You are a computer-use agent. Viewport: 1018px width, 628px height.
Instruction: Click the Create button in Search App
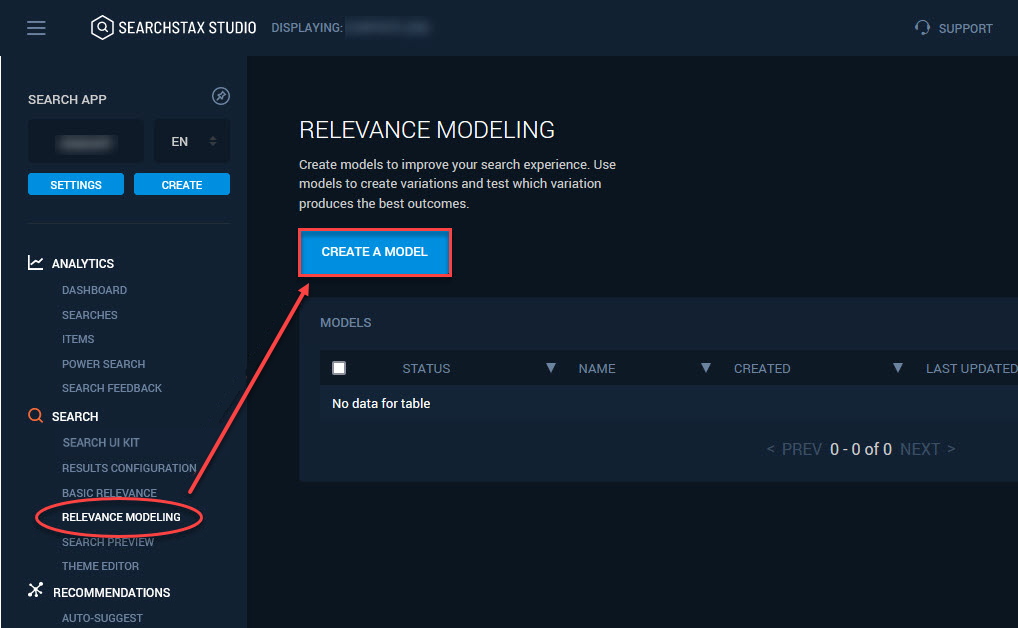coord(182,185)
